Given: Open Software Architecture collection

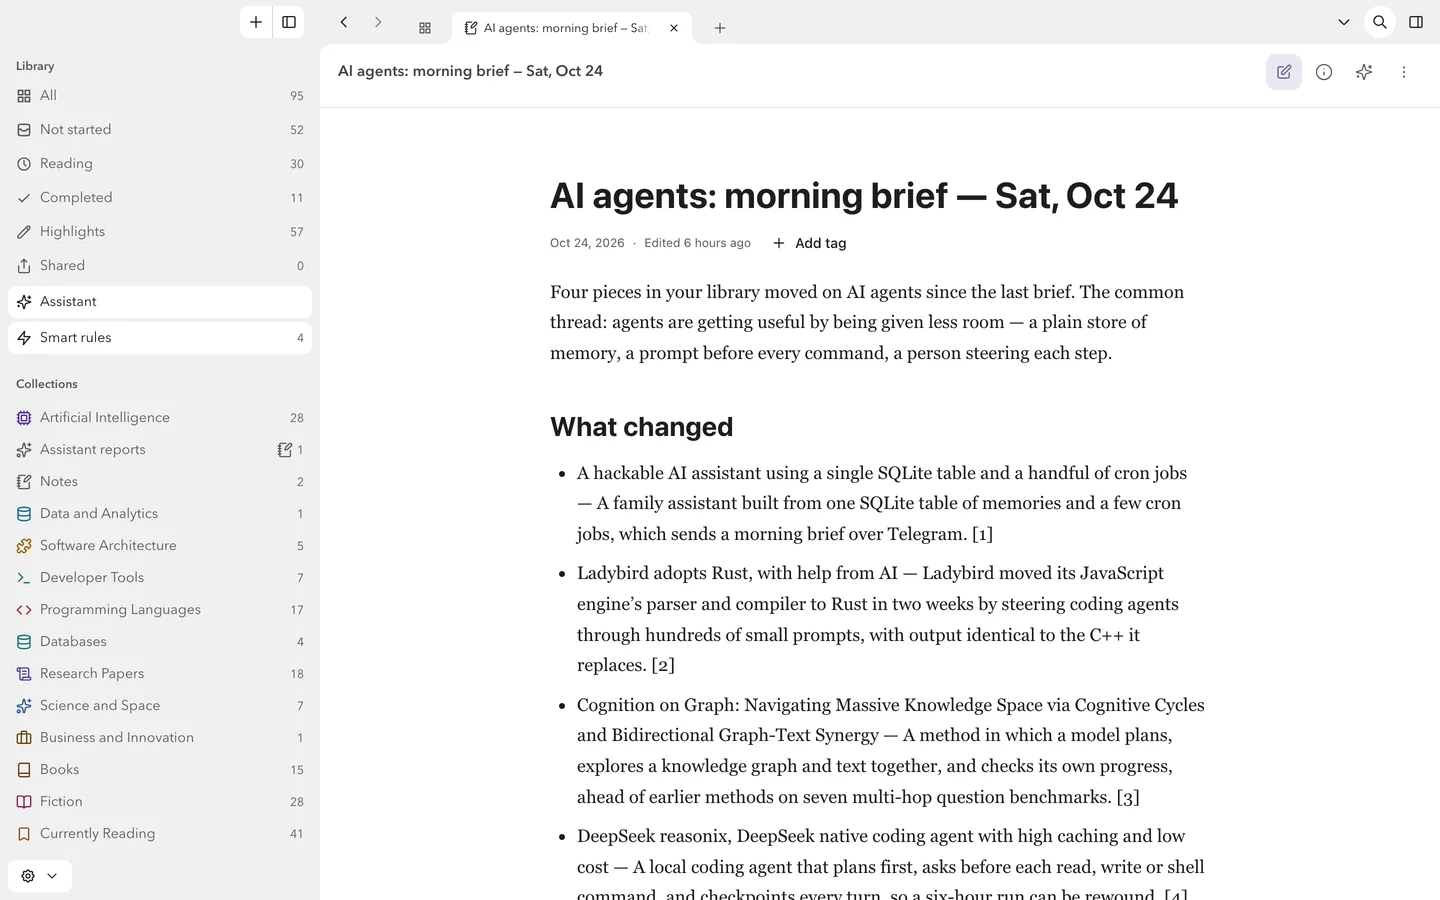Looking at the screenshot, I should (x=160, y=546).
